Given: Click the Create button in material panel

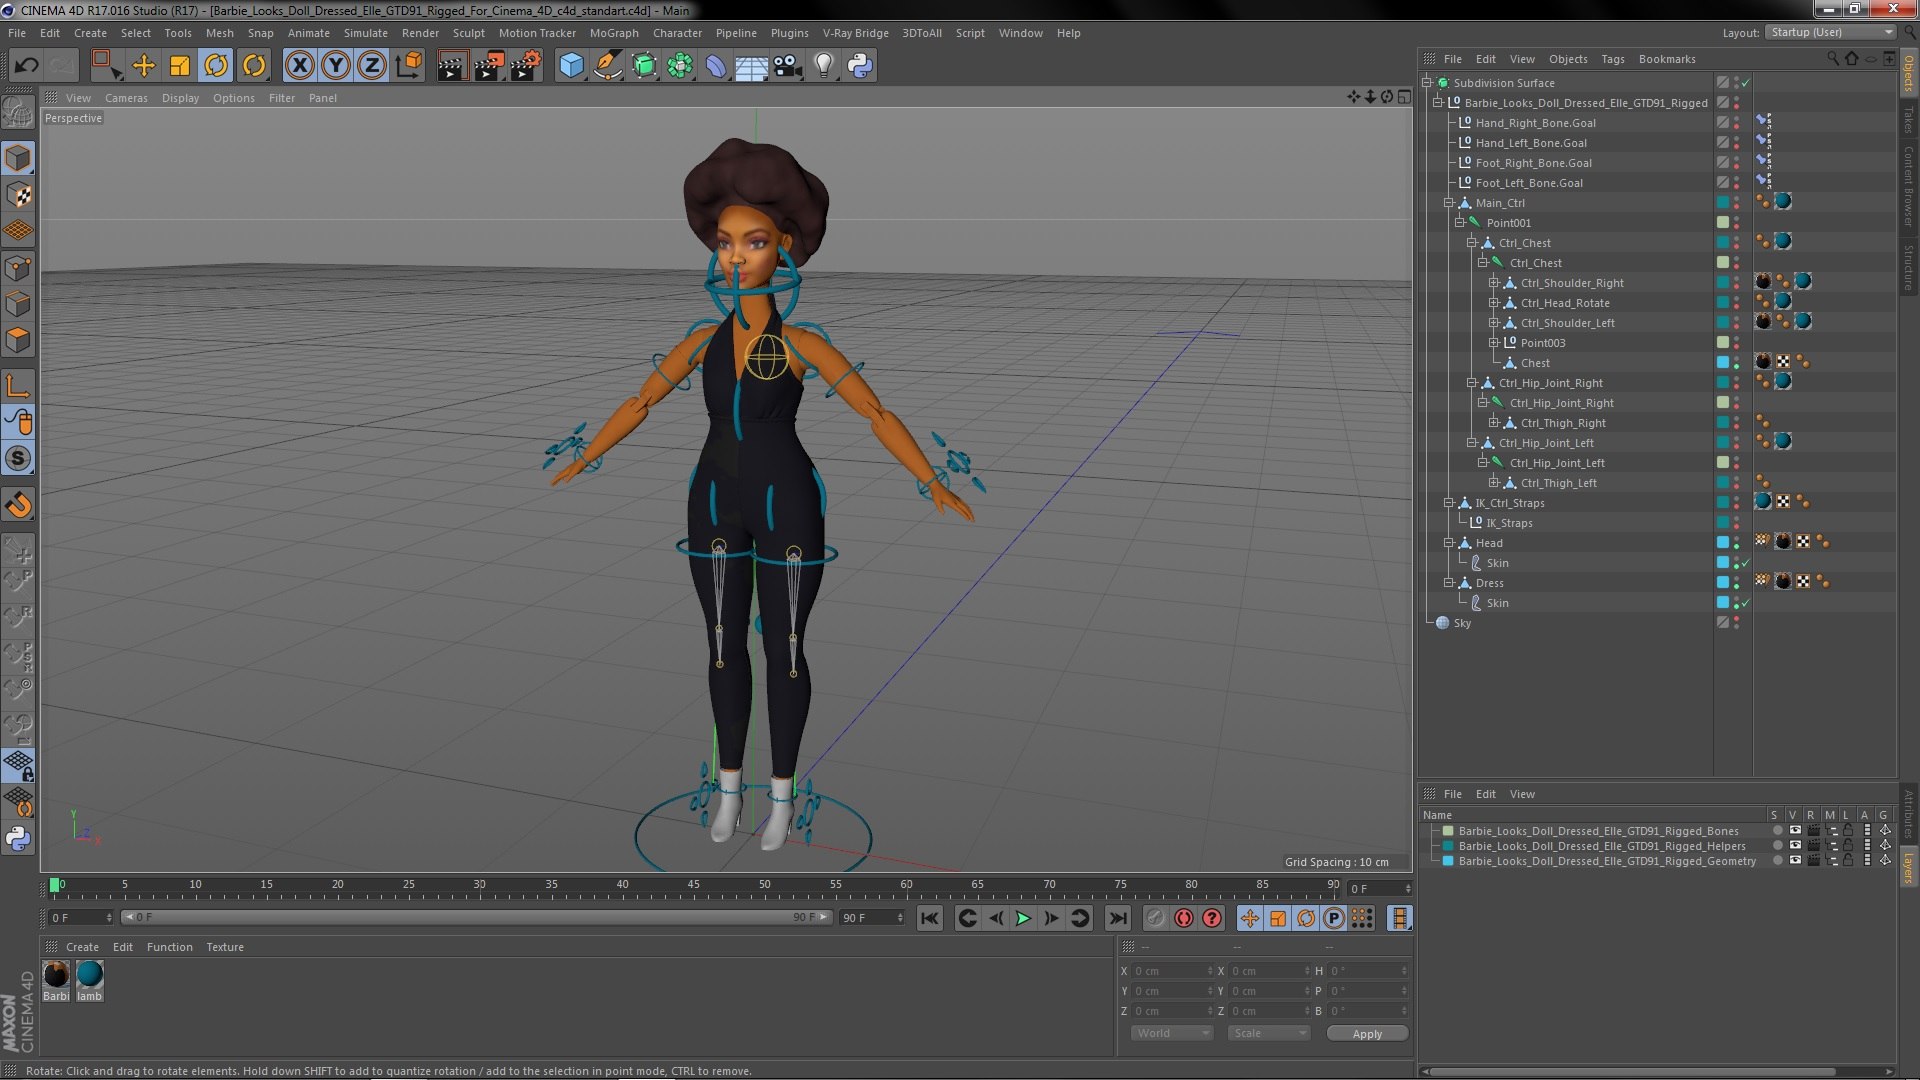Looking at the screenshot, I should 82,947.
